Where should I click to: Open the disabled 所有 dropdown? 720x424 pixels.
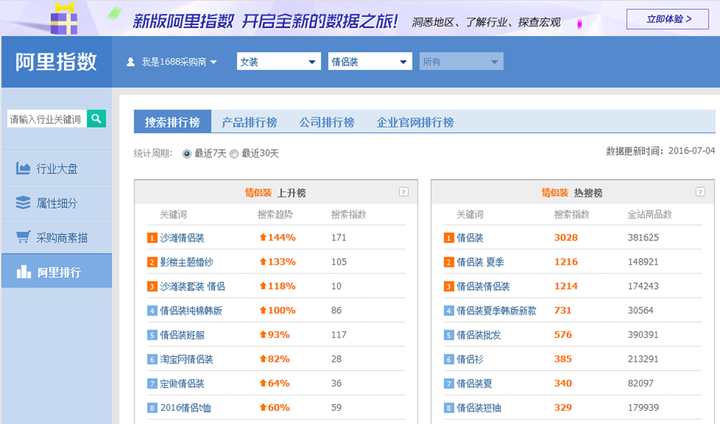pyautogui.click(x=461, y=62)
